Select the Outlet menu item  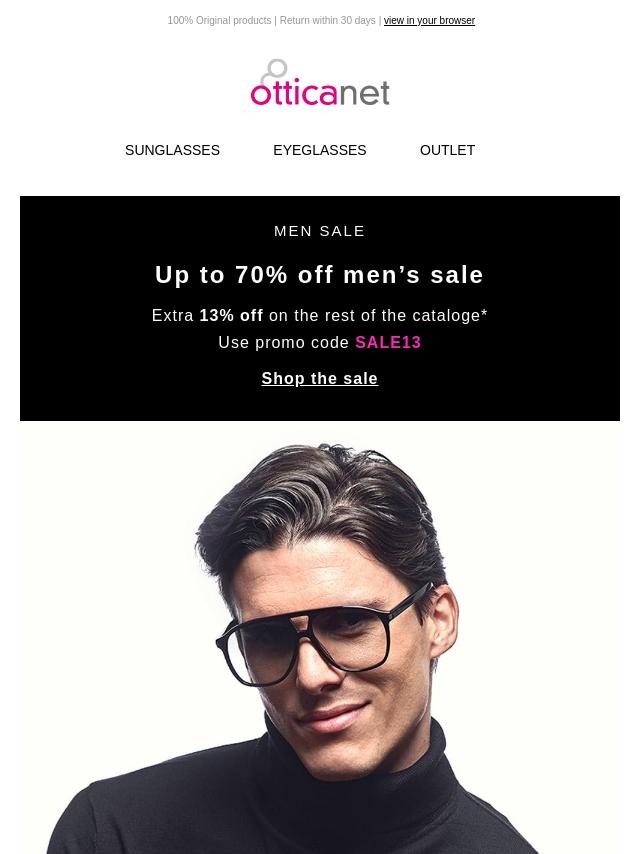click(x=447, y=150)
